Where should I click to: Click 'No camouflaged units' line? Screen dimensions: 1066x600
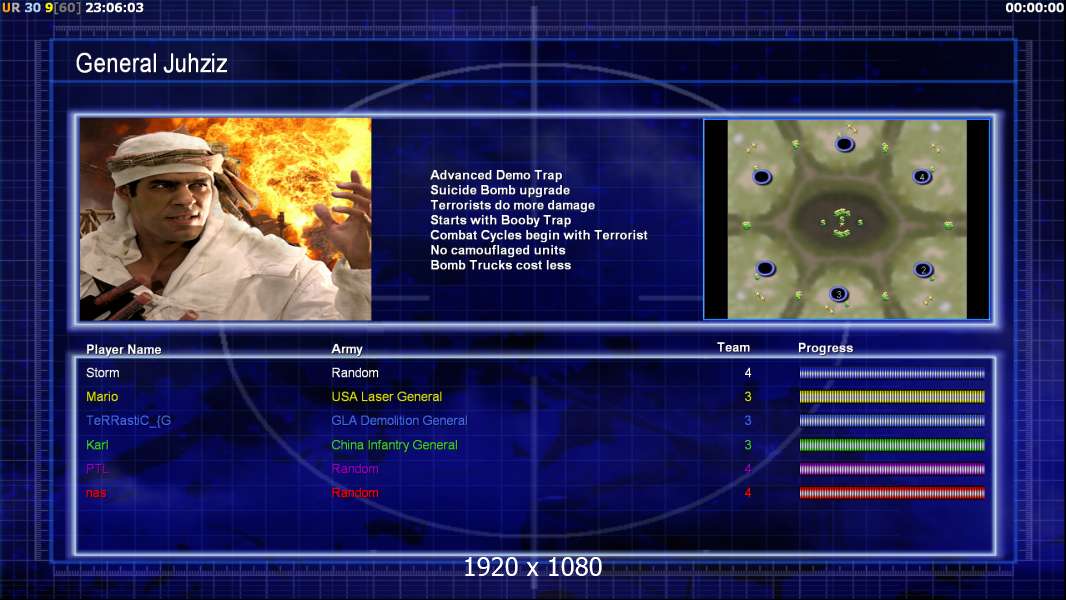498,250
